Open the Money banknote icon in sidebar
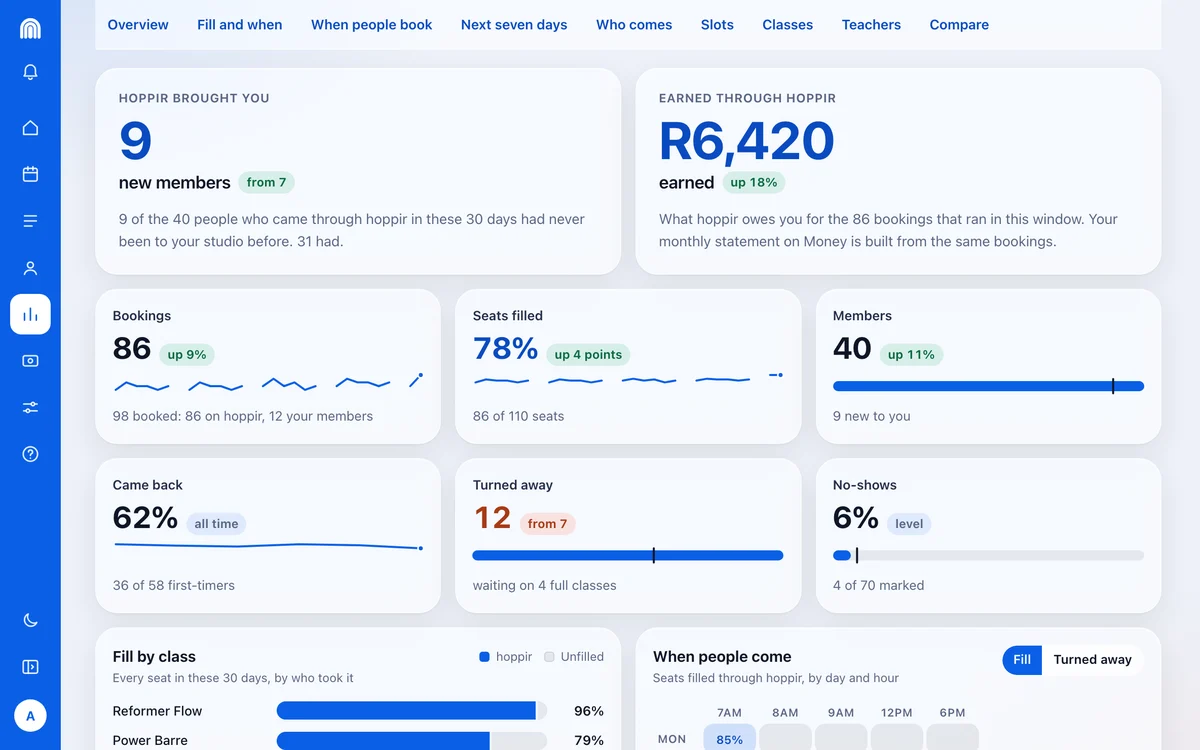Viewport: 1200px width, 750px height. 30,361
